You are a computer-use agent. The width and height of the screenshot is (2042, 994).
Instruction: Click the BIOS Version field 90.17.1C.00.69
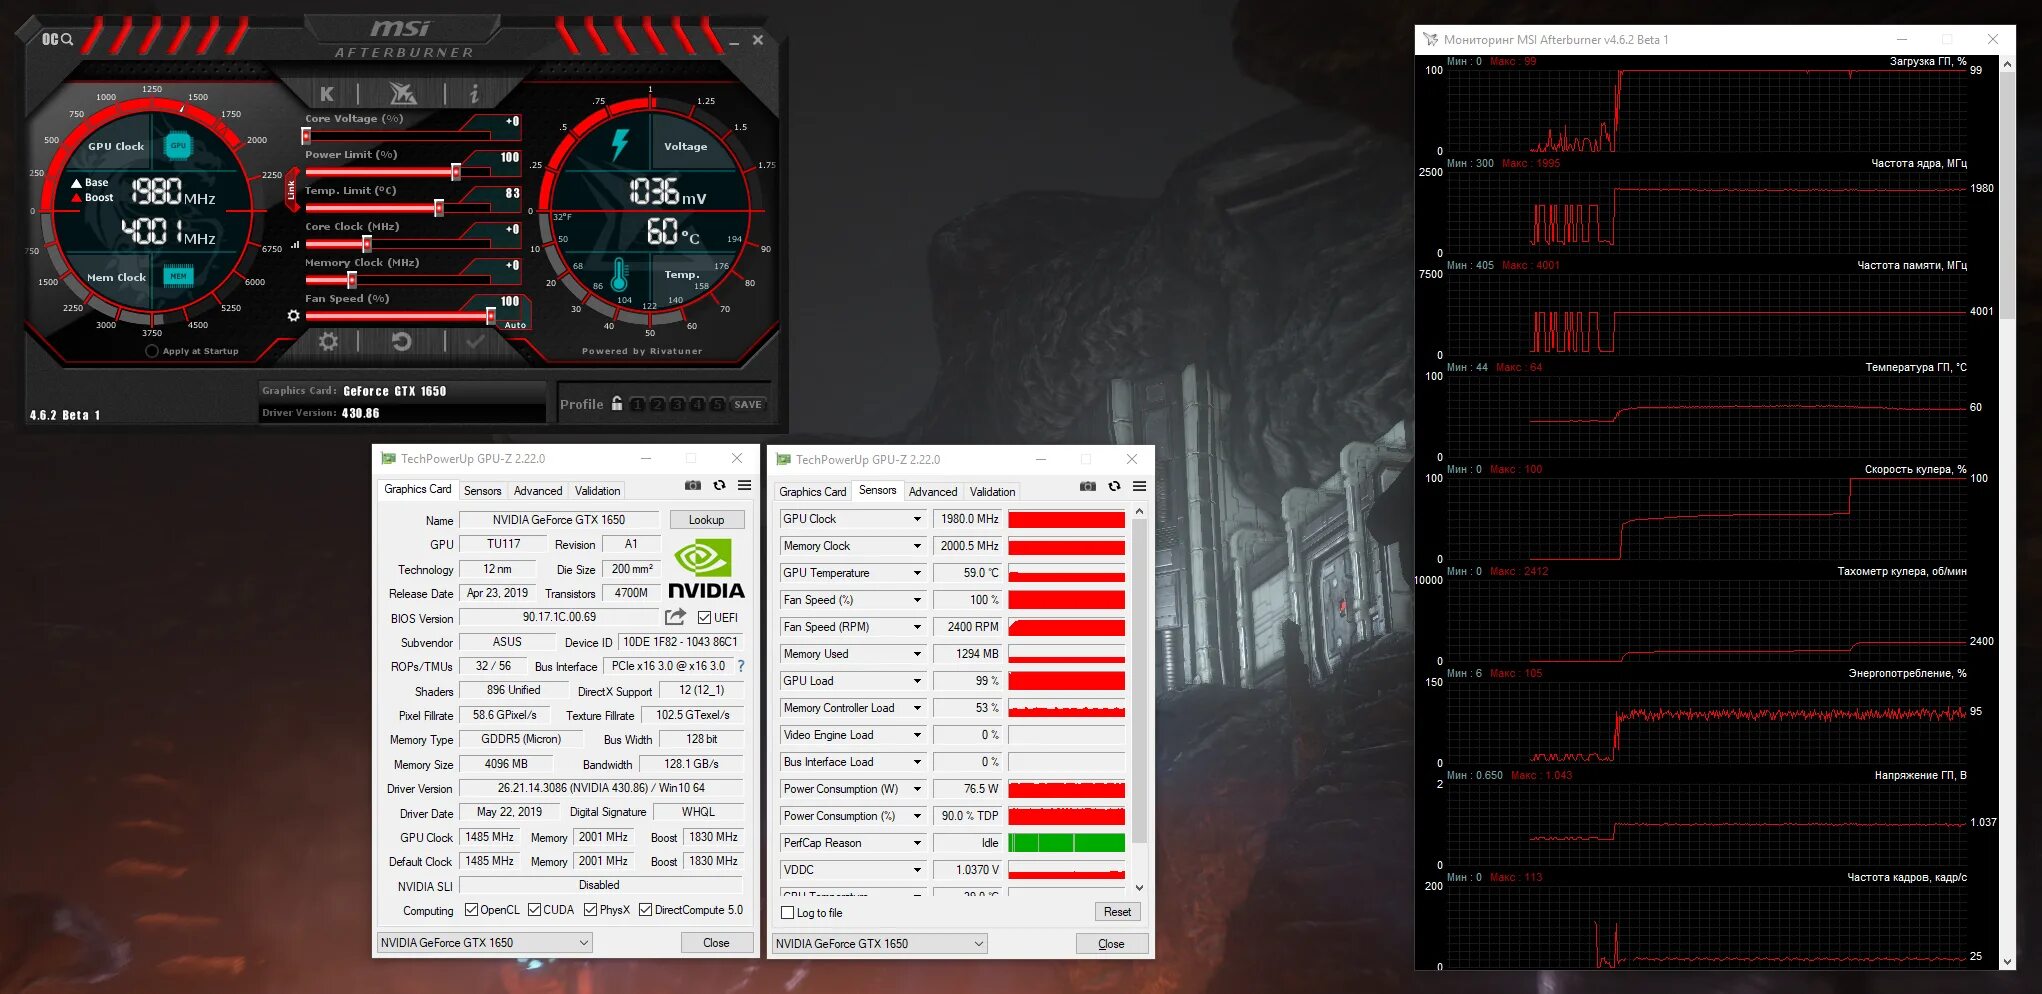pyautogui.click(x=559, y=617)
